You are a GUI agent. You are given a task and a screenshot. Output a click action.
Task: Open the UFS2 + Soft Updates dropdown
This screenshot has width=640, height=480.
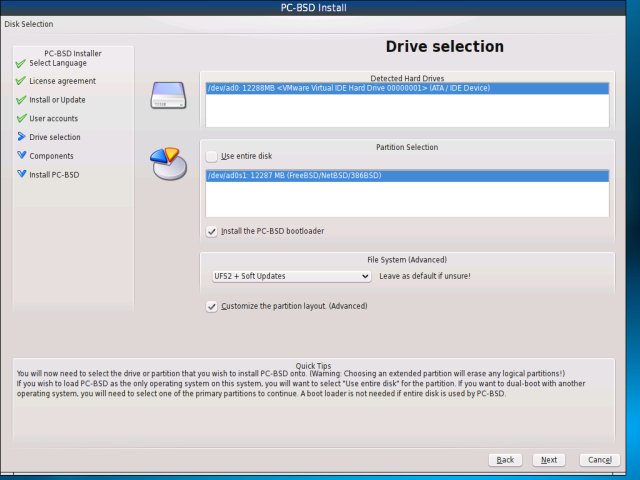point(290,276)
